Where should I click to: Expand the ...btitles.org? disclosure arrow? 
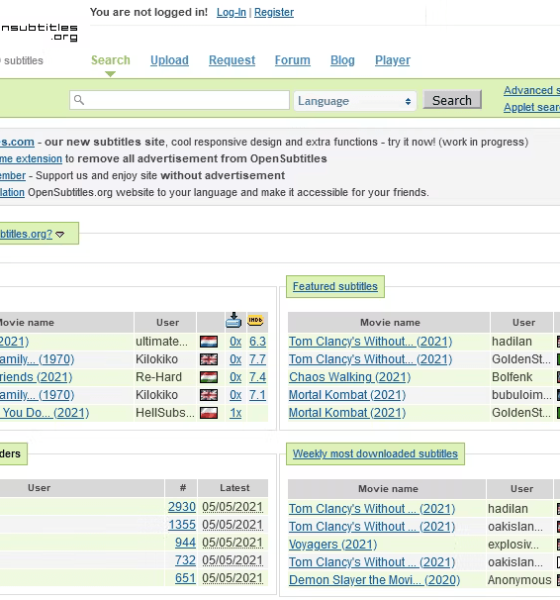(60, 234)
